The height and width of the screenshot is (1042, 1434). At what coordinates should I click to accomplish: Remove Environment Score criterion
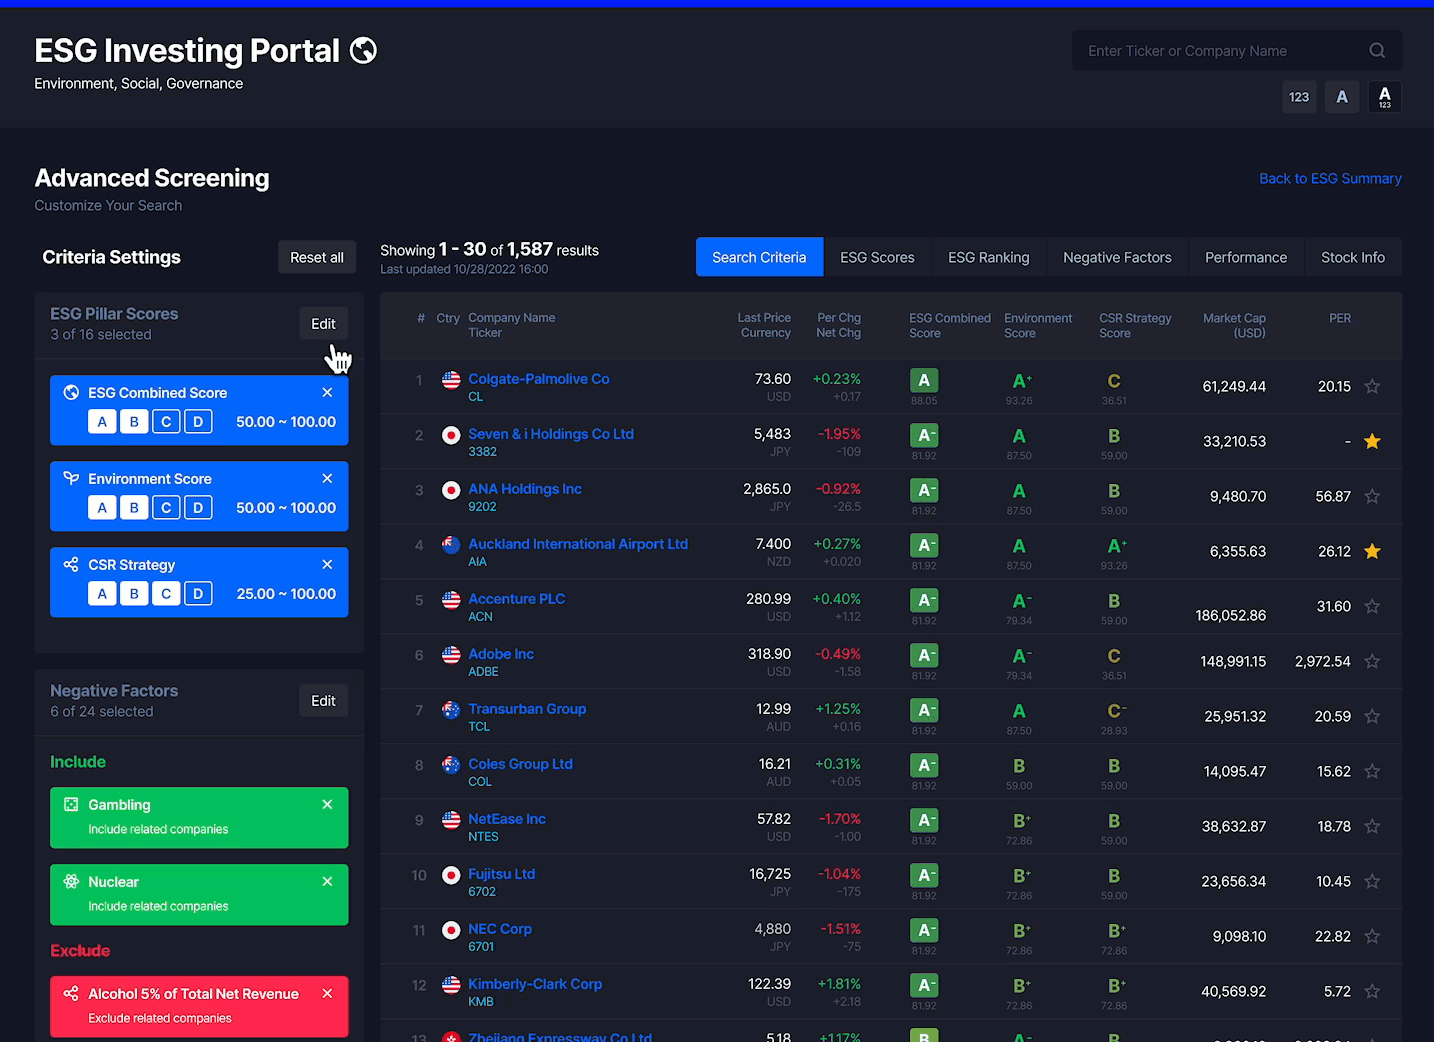pyautogui.click(x=327, y=478)
